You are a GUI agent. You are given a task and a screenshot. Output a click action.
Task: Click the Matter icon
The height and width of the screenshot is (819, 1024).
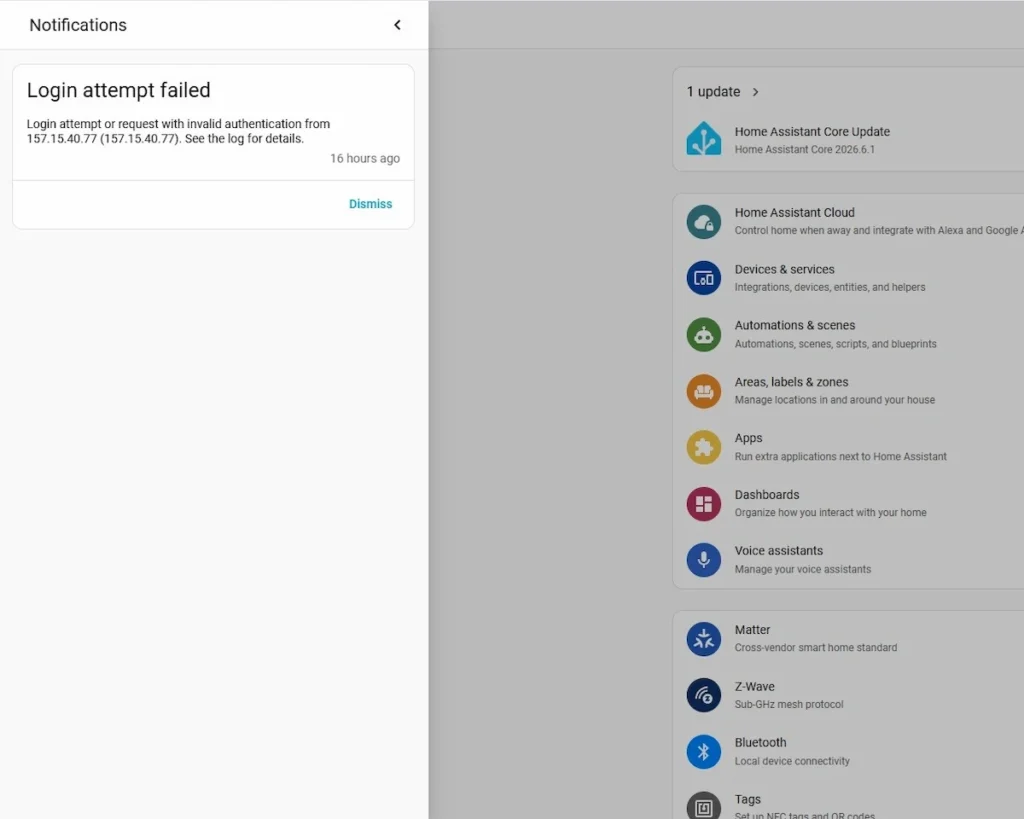[703, 639]
